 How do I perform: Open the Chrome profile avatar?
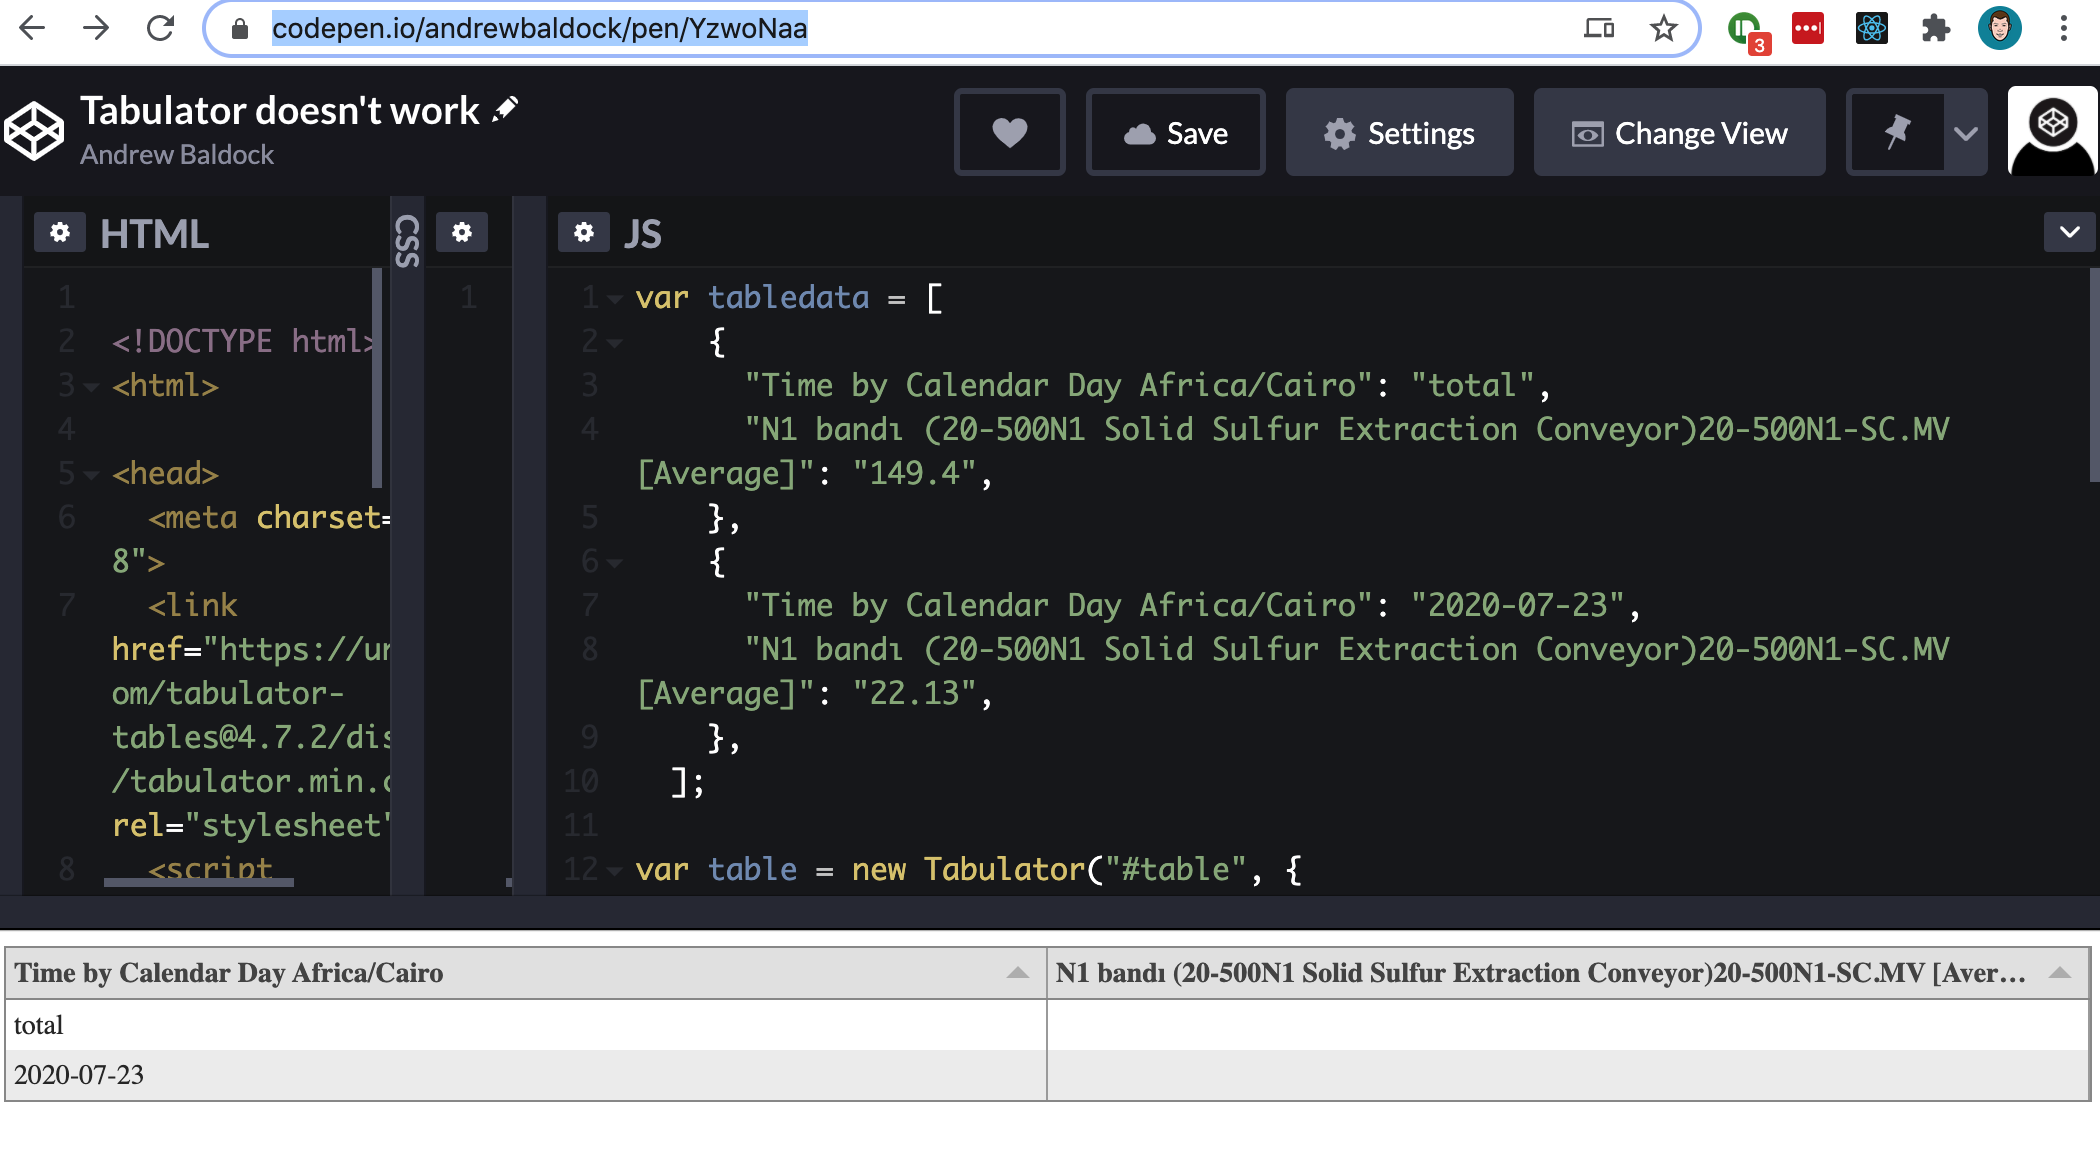[2000, 28]
